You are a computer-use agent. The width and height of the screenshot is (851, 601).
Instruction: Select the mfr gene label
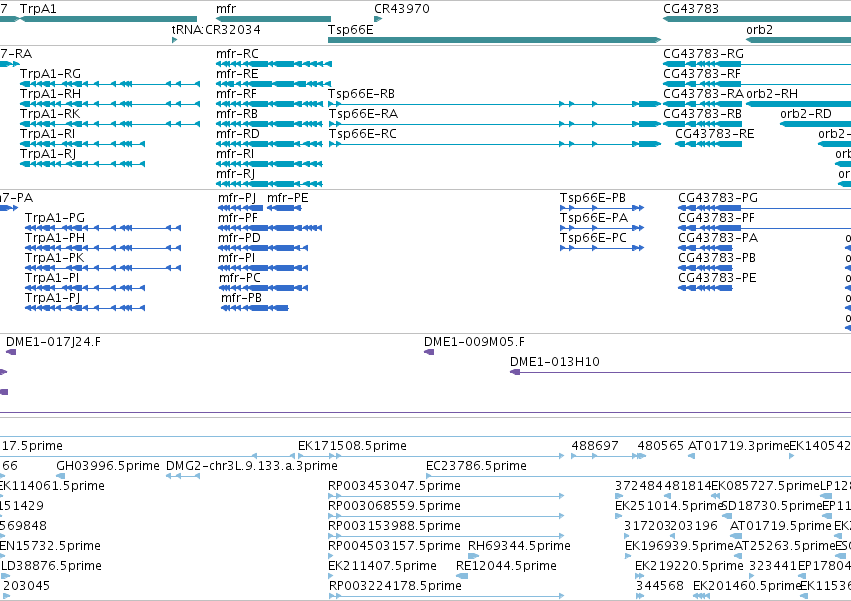pos(226,9)
